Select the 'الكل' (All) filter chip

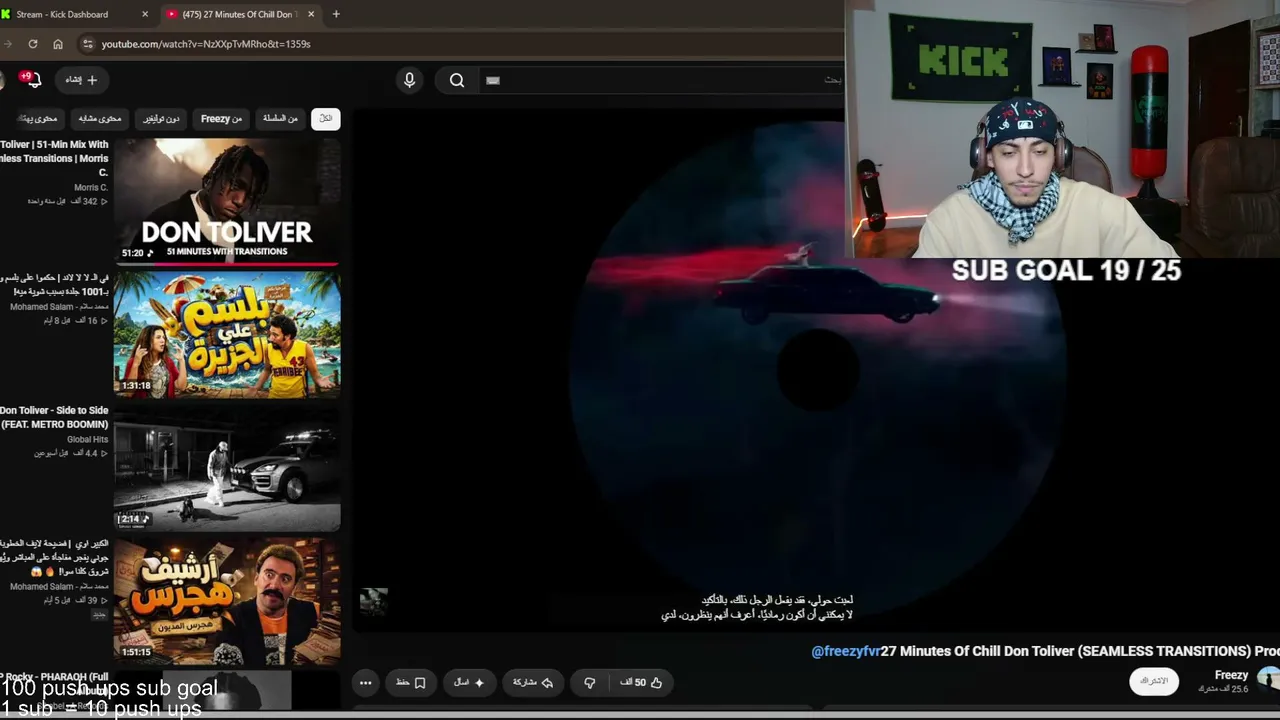326,119
